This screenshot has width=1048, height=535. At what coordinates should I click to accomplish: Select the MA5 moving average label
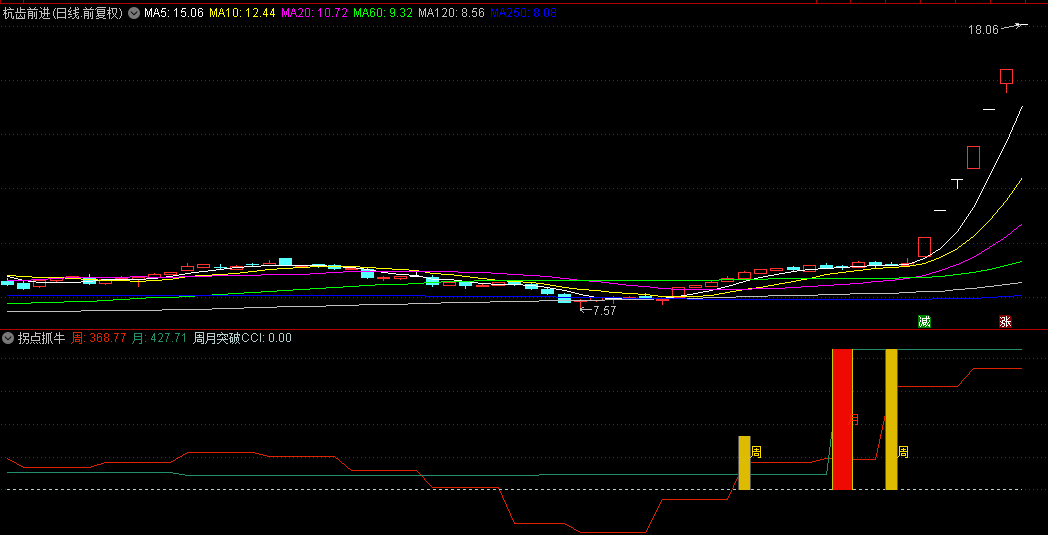coord(174,13)
